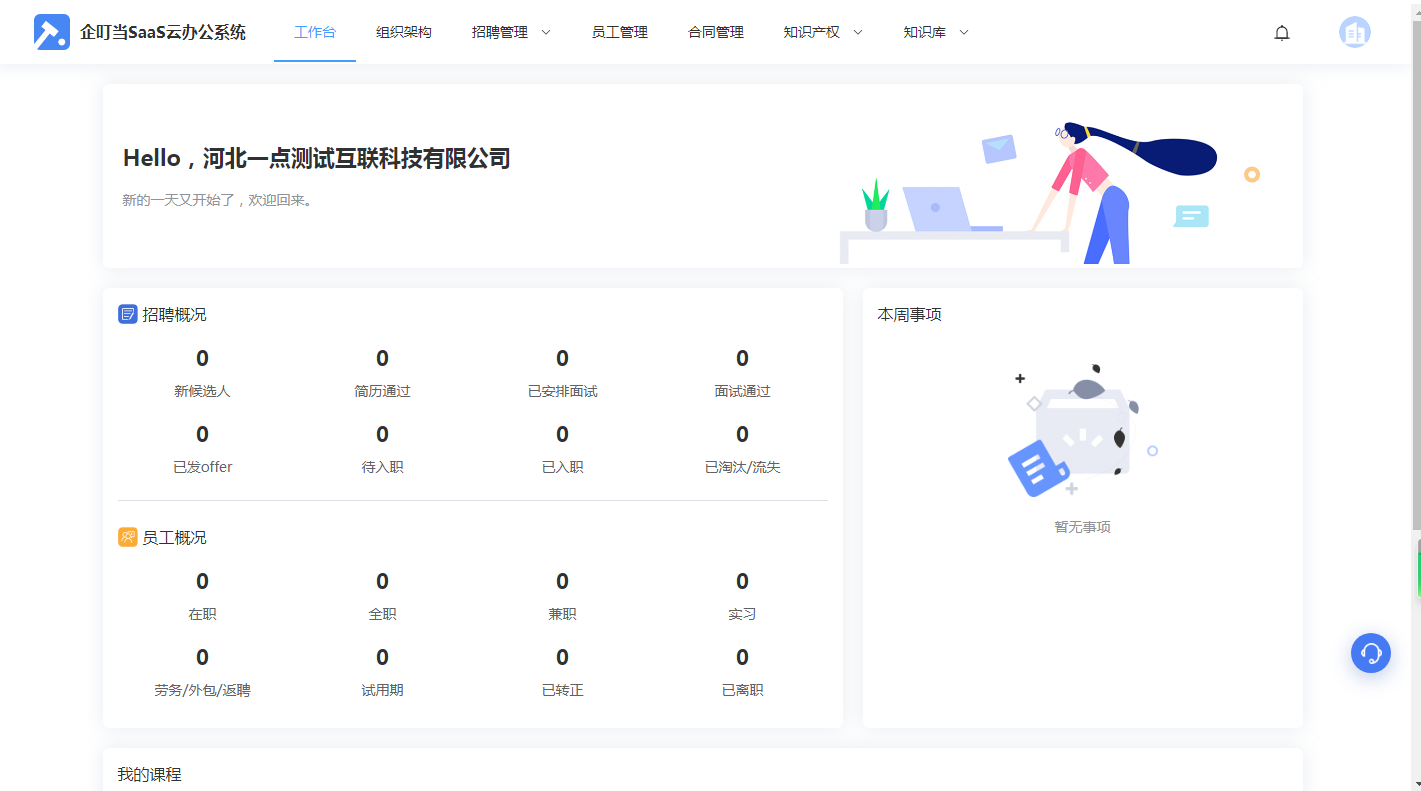Click the 员工概况 heading text
The height and width of the screenshot is (791, 1421).
click(x=174, y=537)
